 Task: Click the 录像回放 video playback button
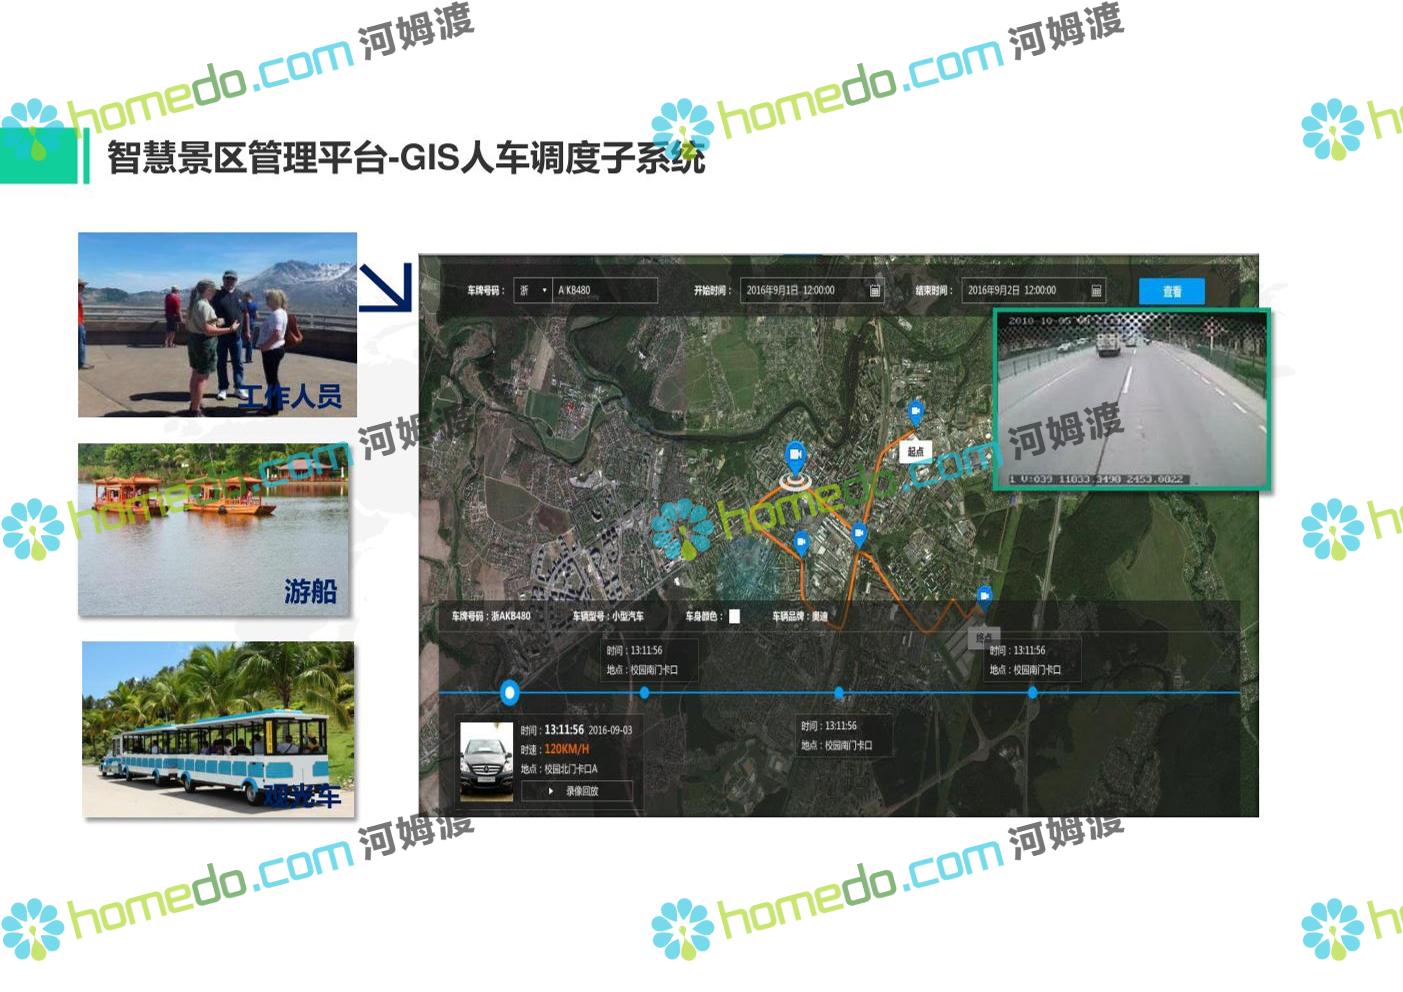click(x=577, y=791)
